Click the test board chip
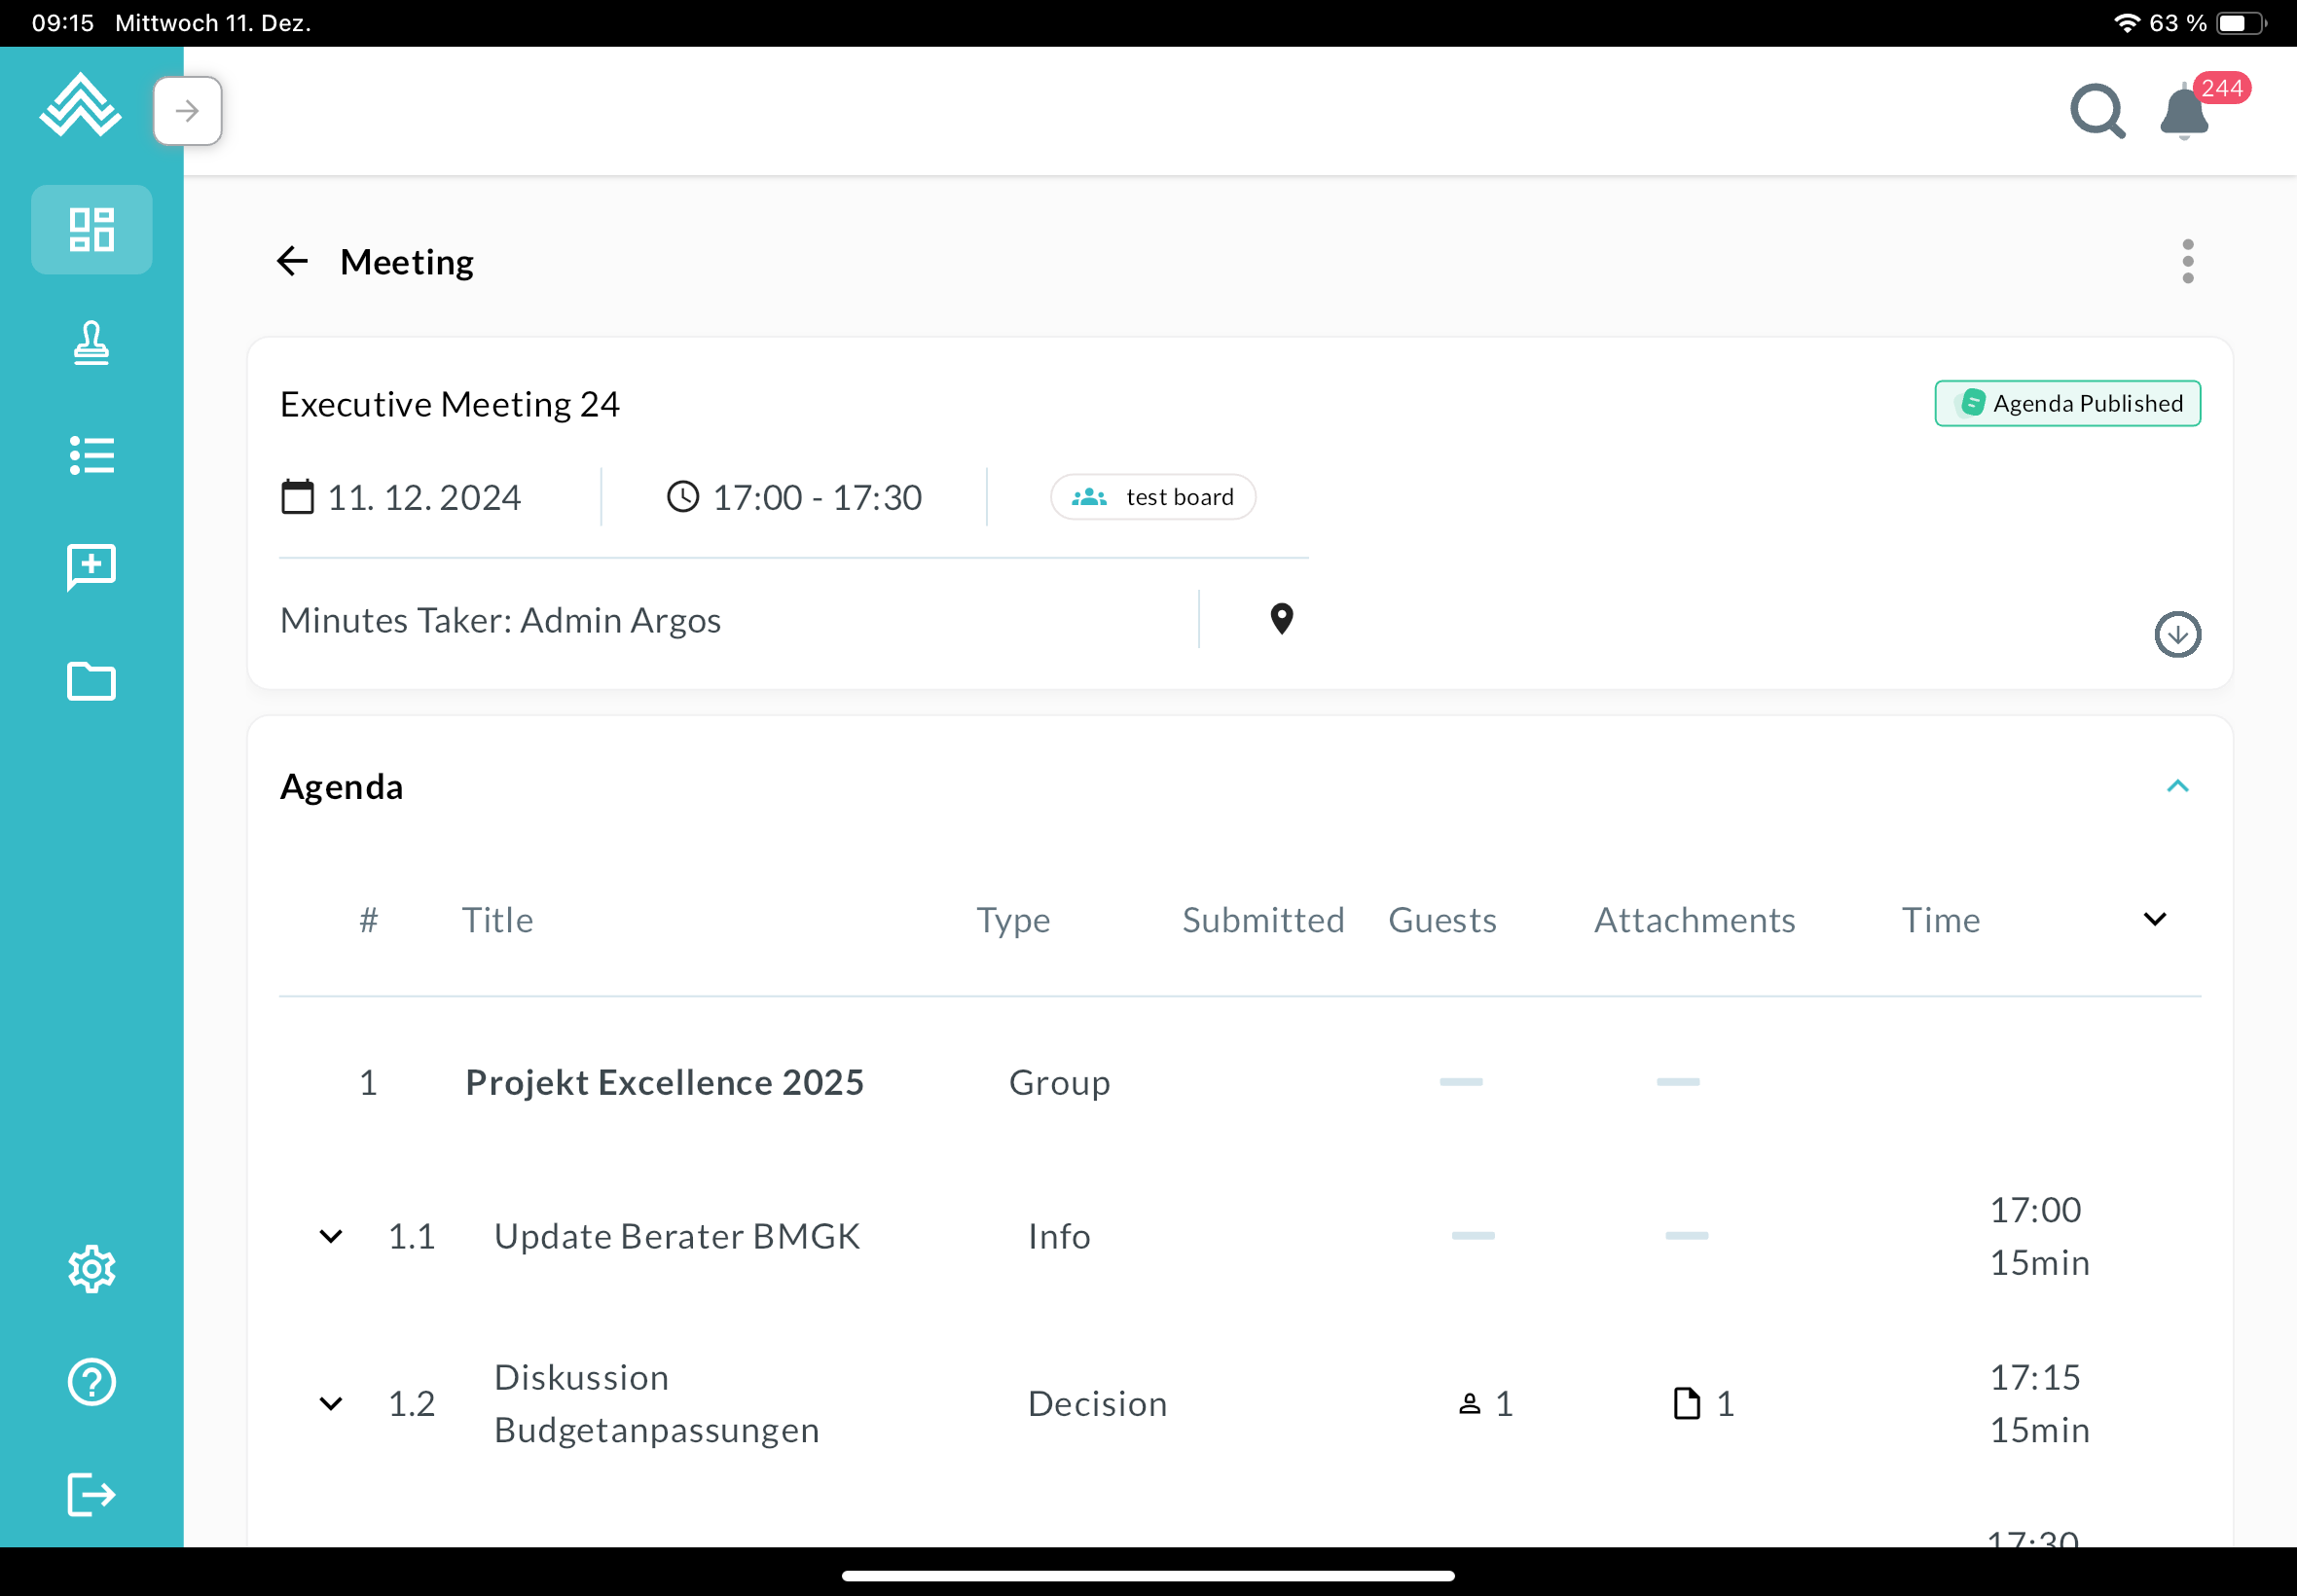Viewport: 2297px width, 1596px height. [x=1152, y=497]
